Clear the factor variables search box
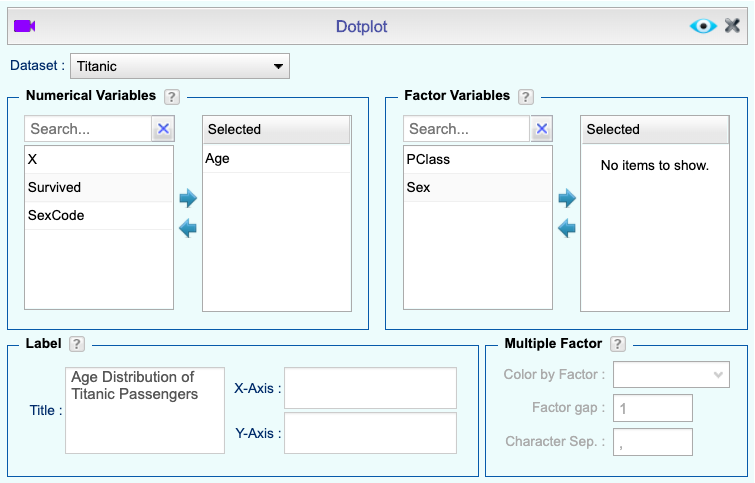The width and height of the screenshot is (755, 483). pos(541,129)
